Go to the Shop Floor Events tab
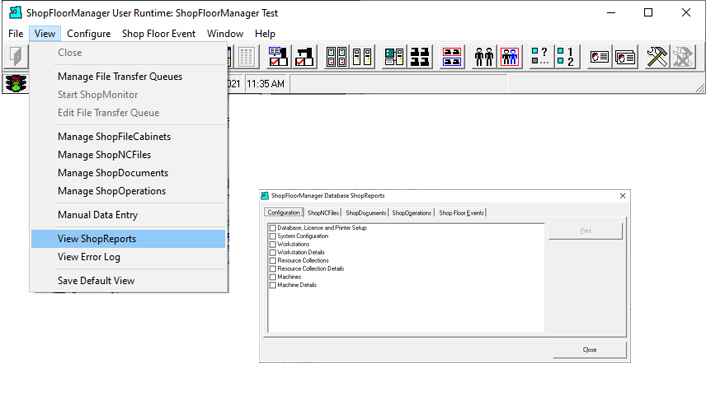 462,213
